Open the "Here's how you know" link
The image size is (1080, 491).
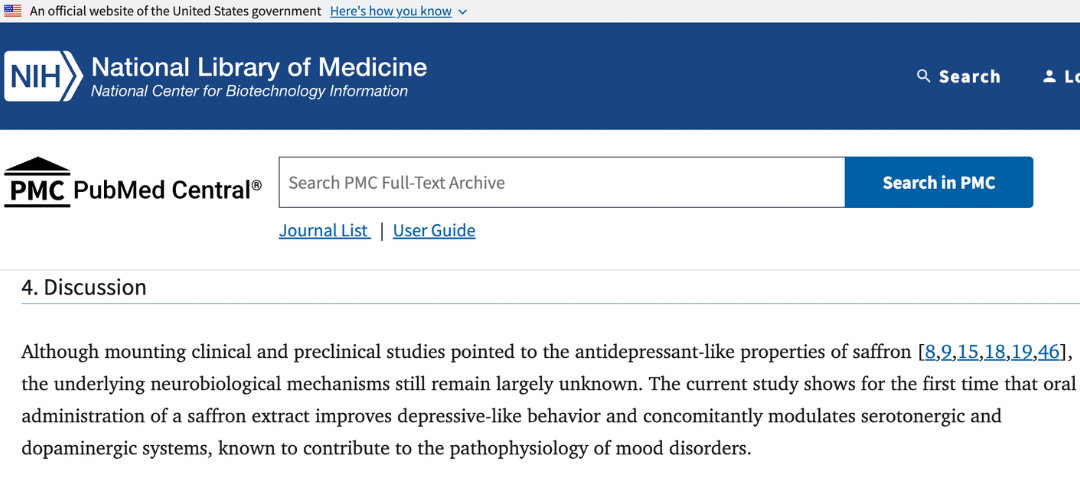pyautogui.click(x=391, y=11)
